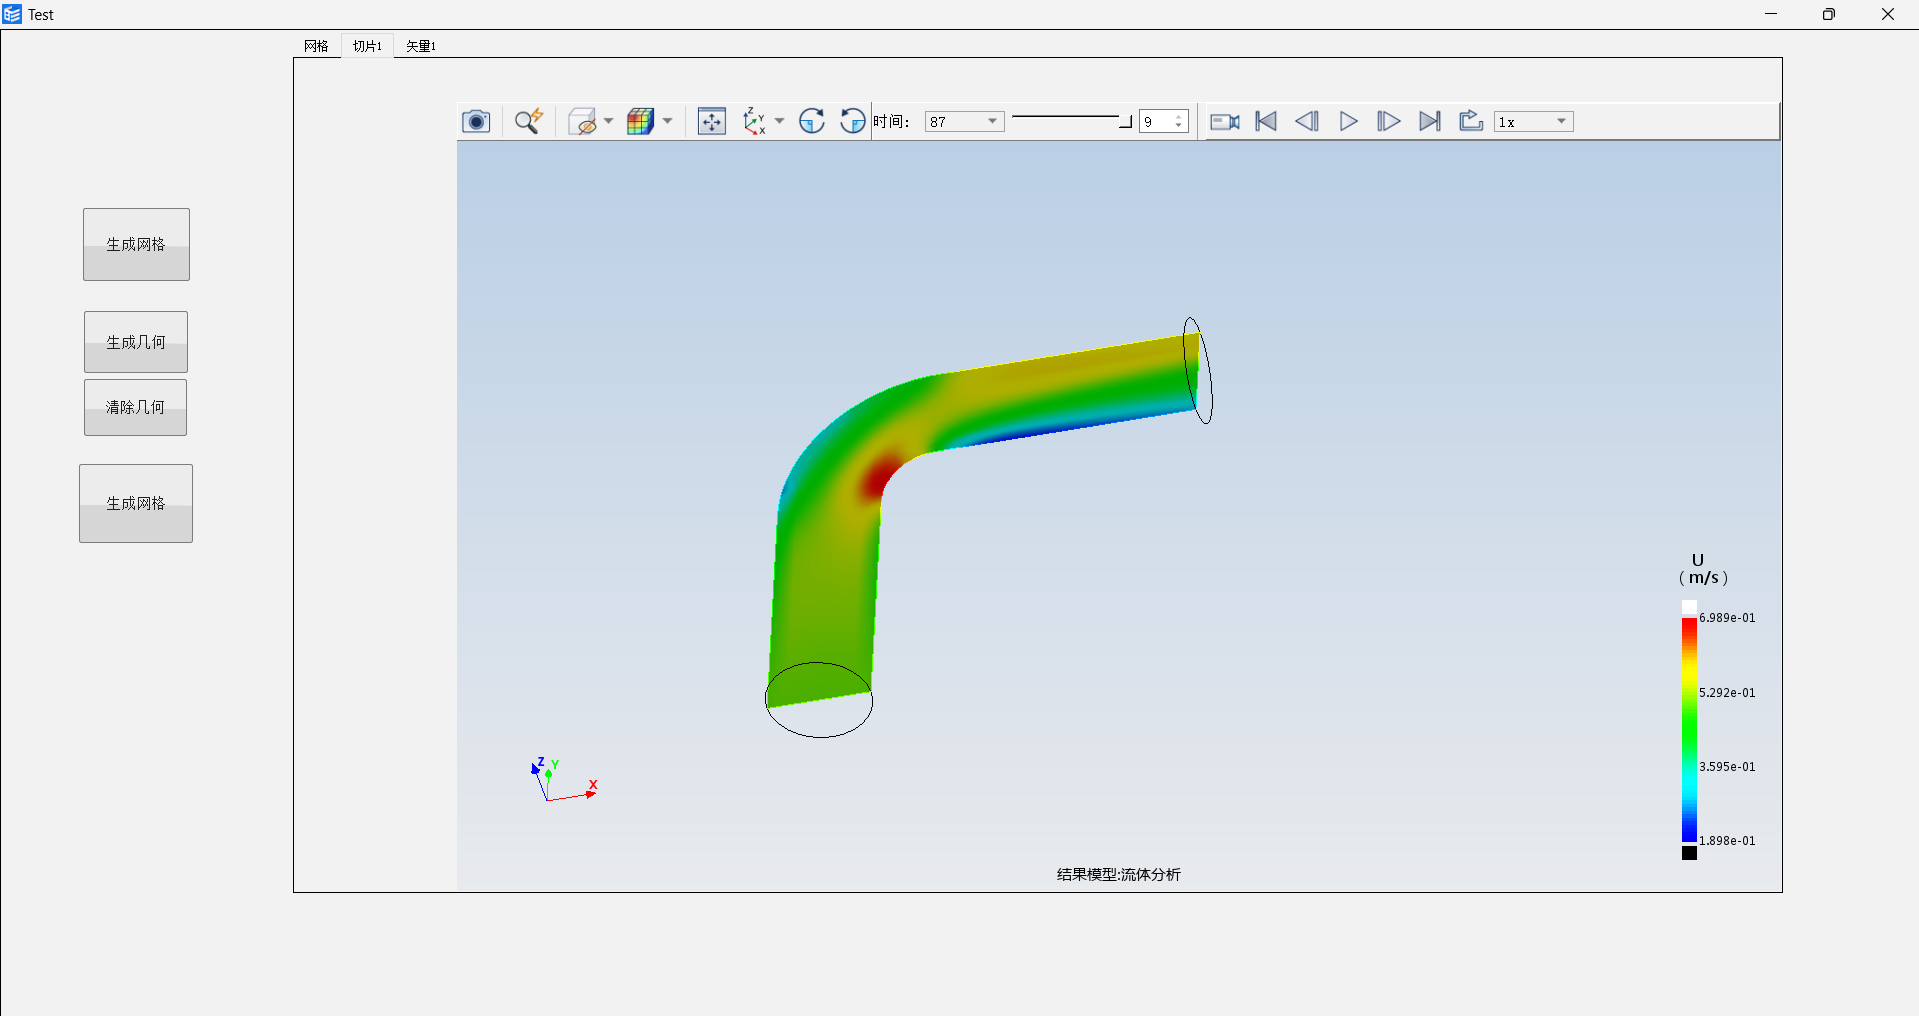Select the 切片1 tab
This screenshot has height=1016, width=1919.
[367, 46]
